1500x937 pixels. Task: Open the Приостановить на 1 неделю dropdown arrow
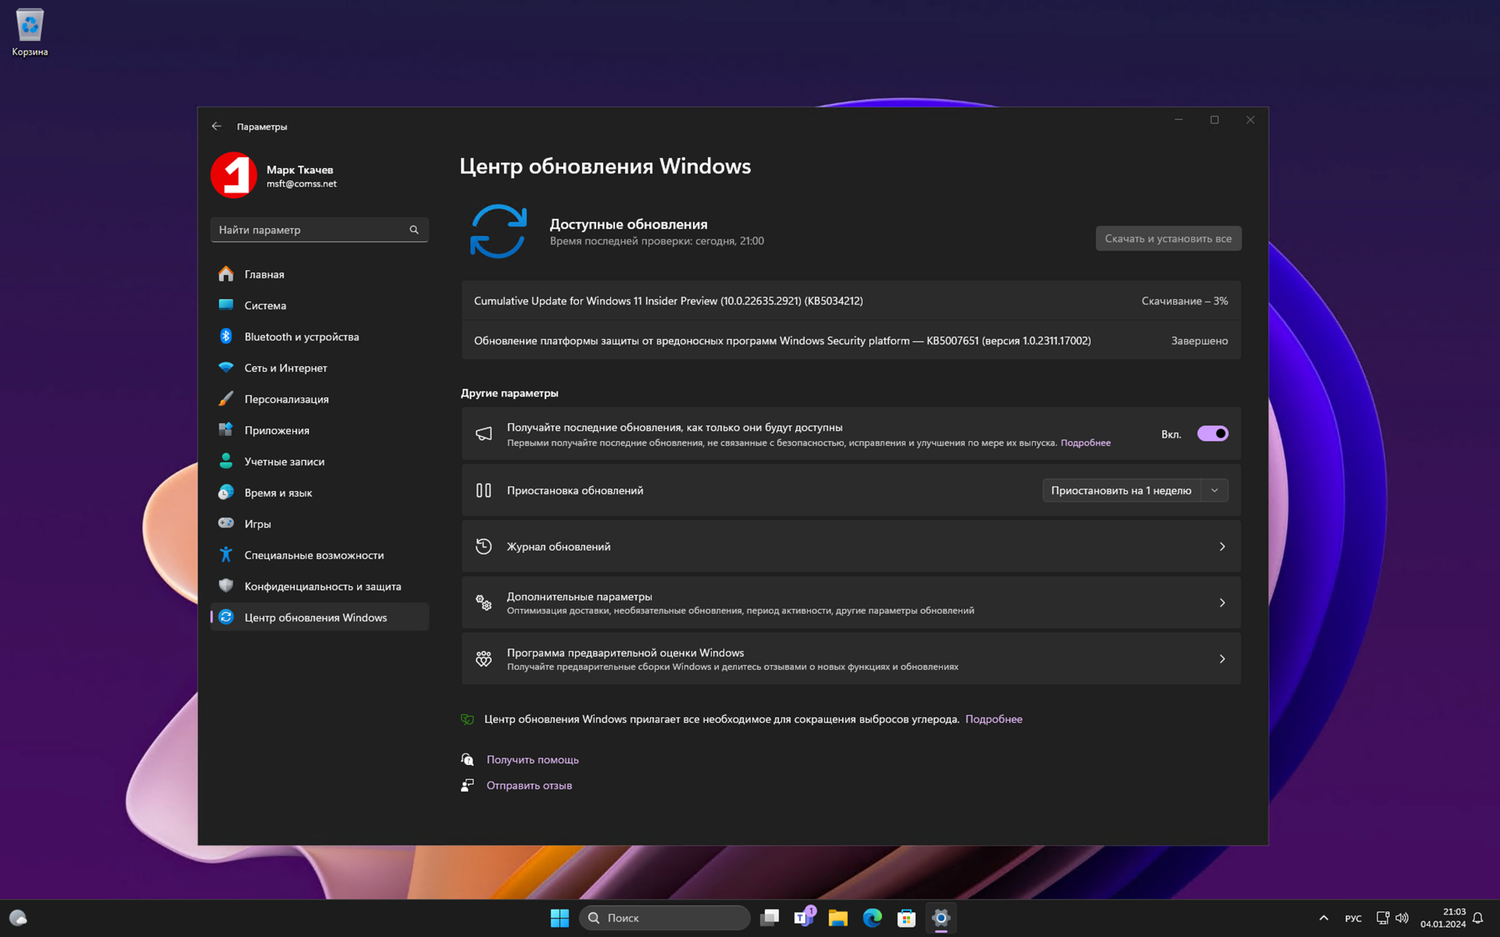[x=1215, y=490]
